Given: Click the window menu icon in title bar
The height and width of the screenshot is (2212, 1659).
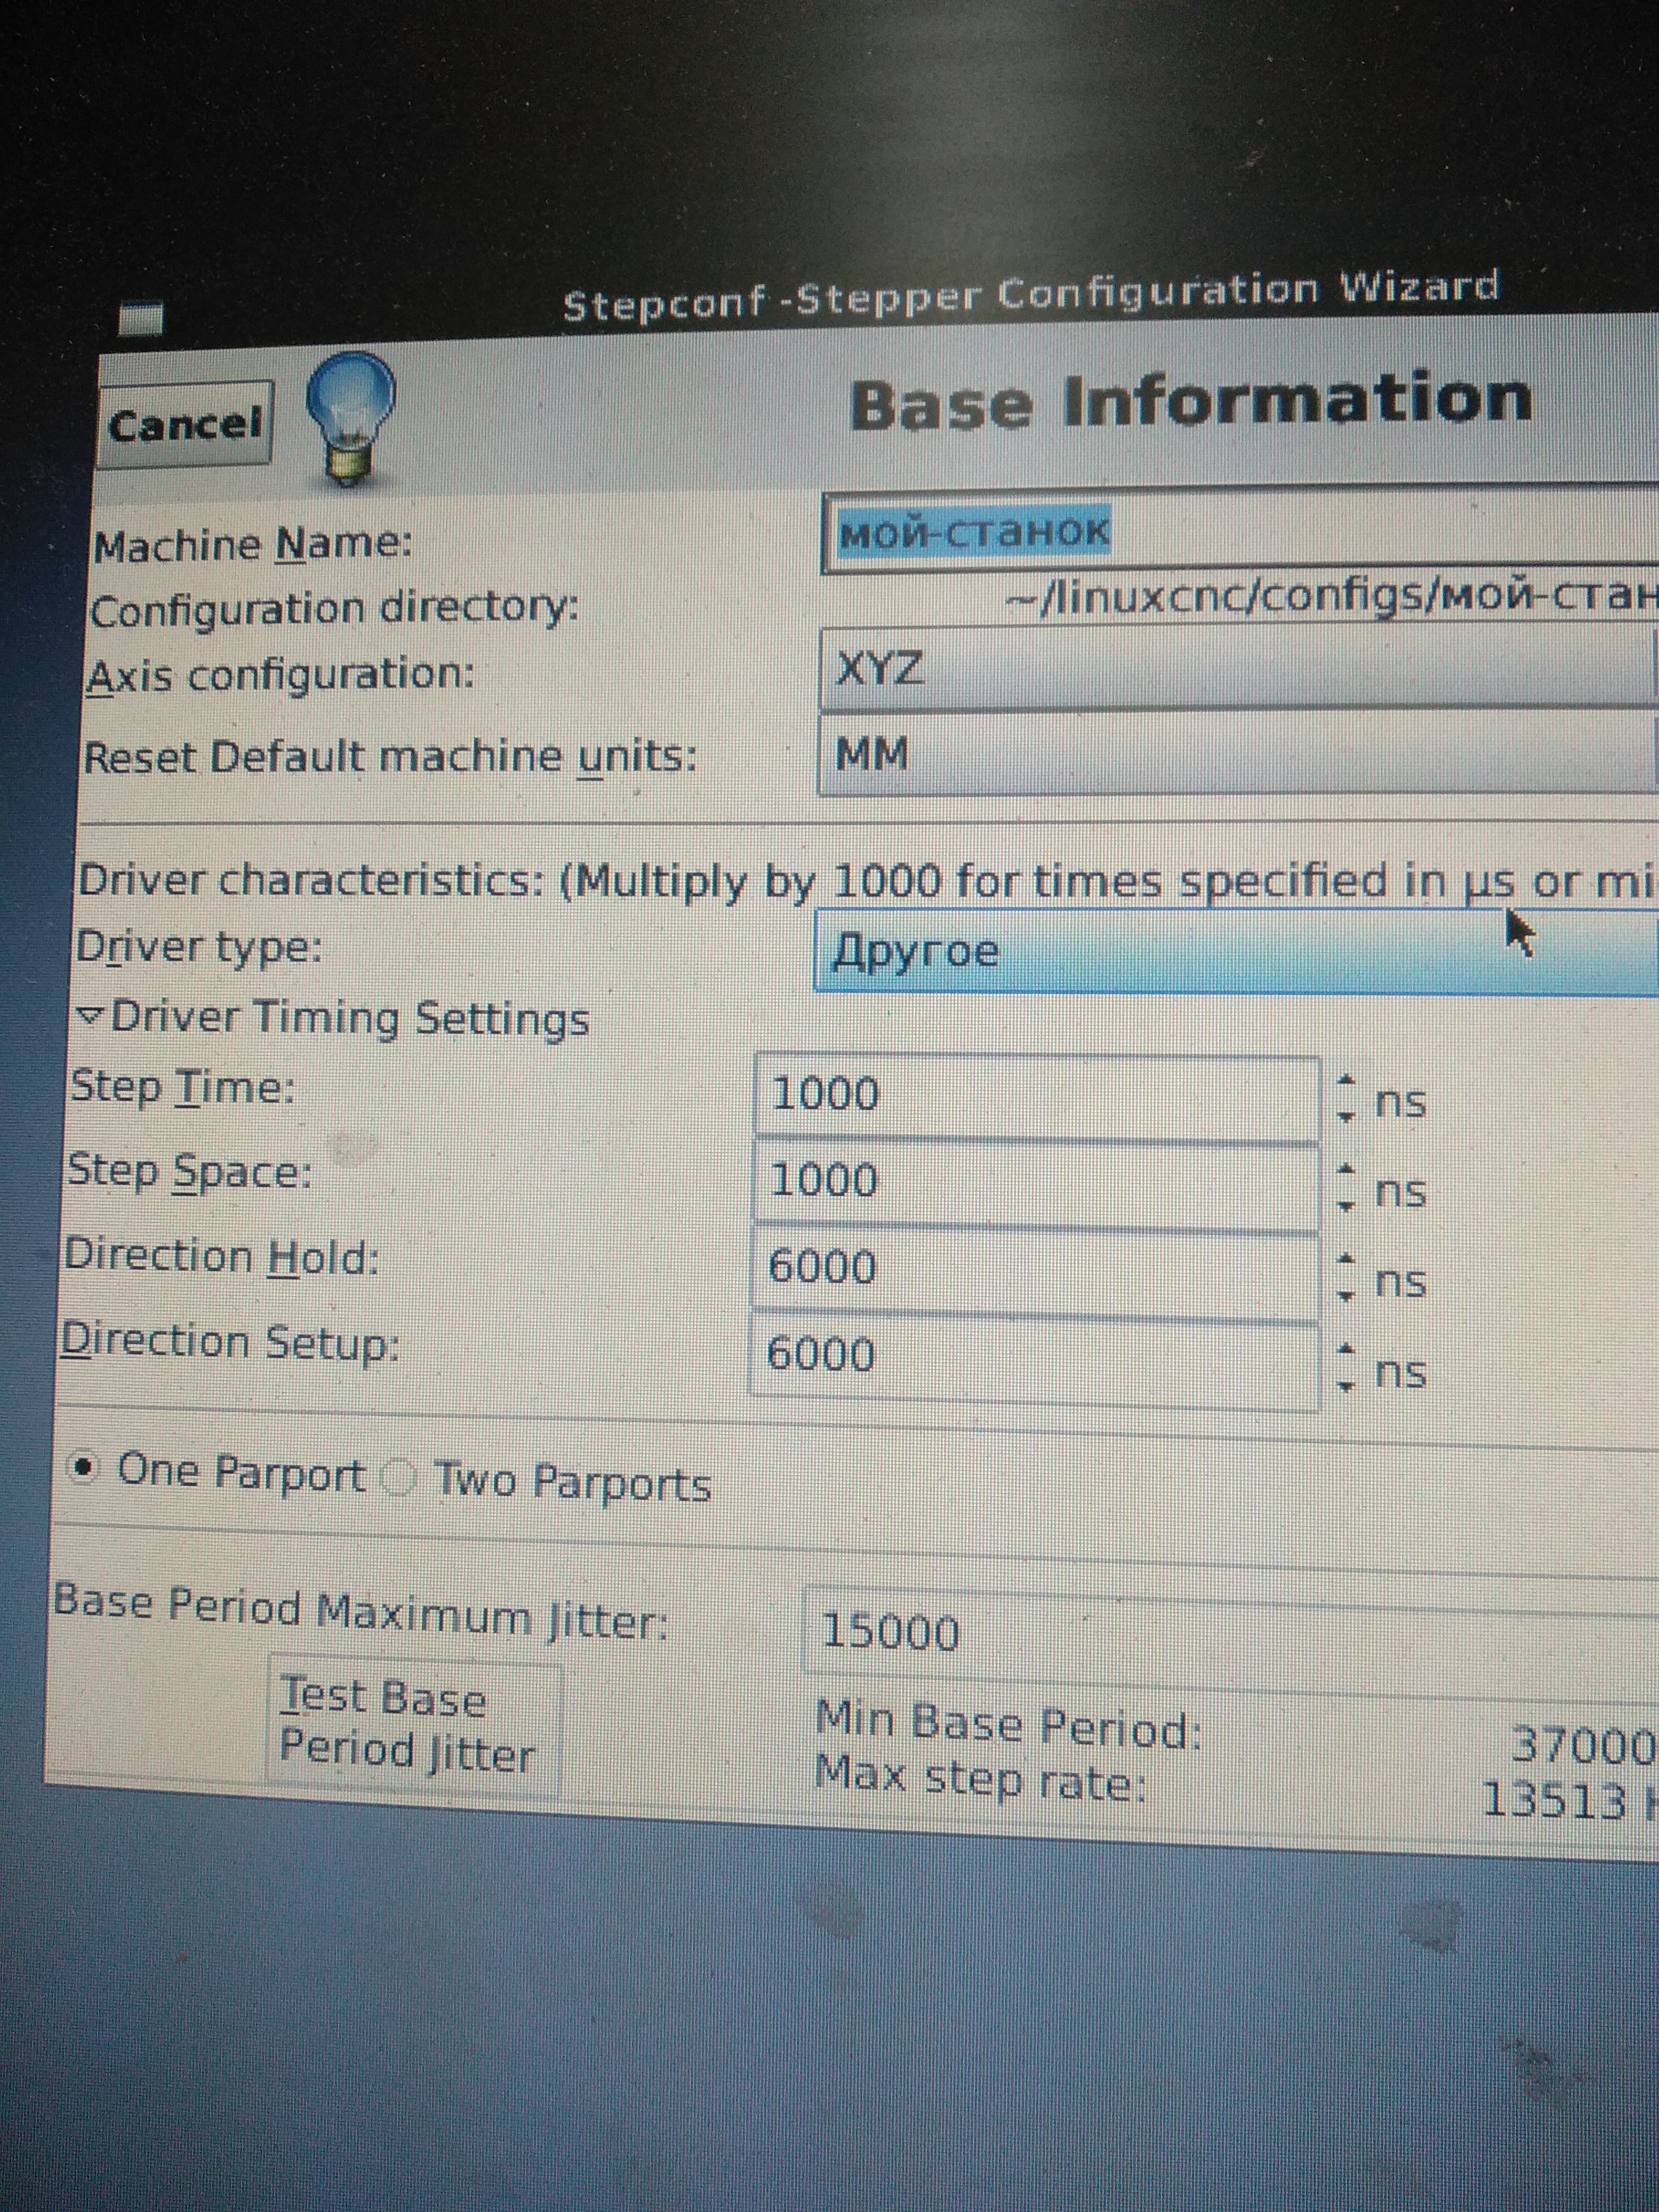Looking at the screenshot, I should [x=141, y=319].
